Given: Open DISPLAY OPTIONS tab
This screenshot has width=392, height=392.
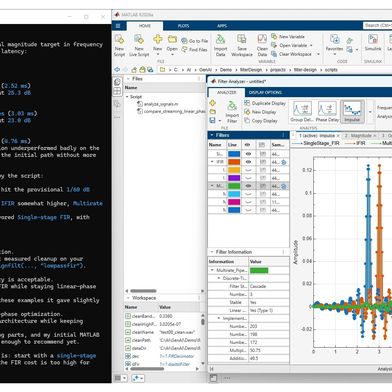Looking at the screenshot, I should [x=265, y=92].
